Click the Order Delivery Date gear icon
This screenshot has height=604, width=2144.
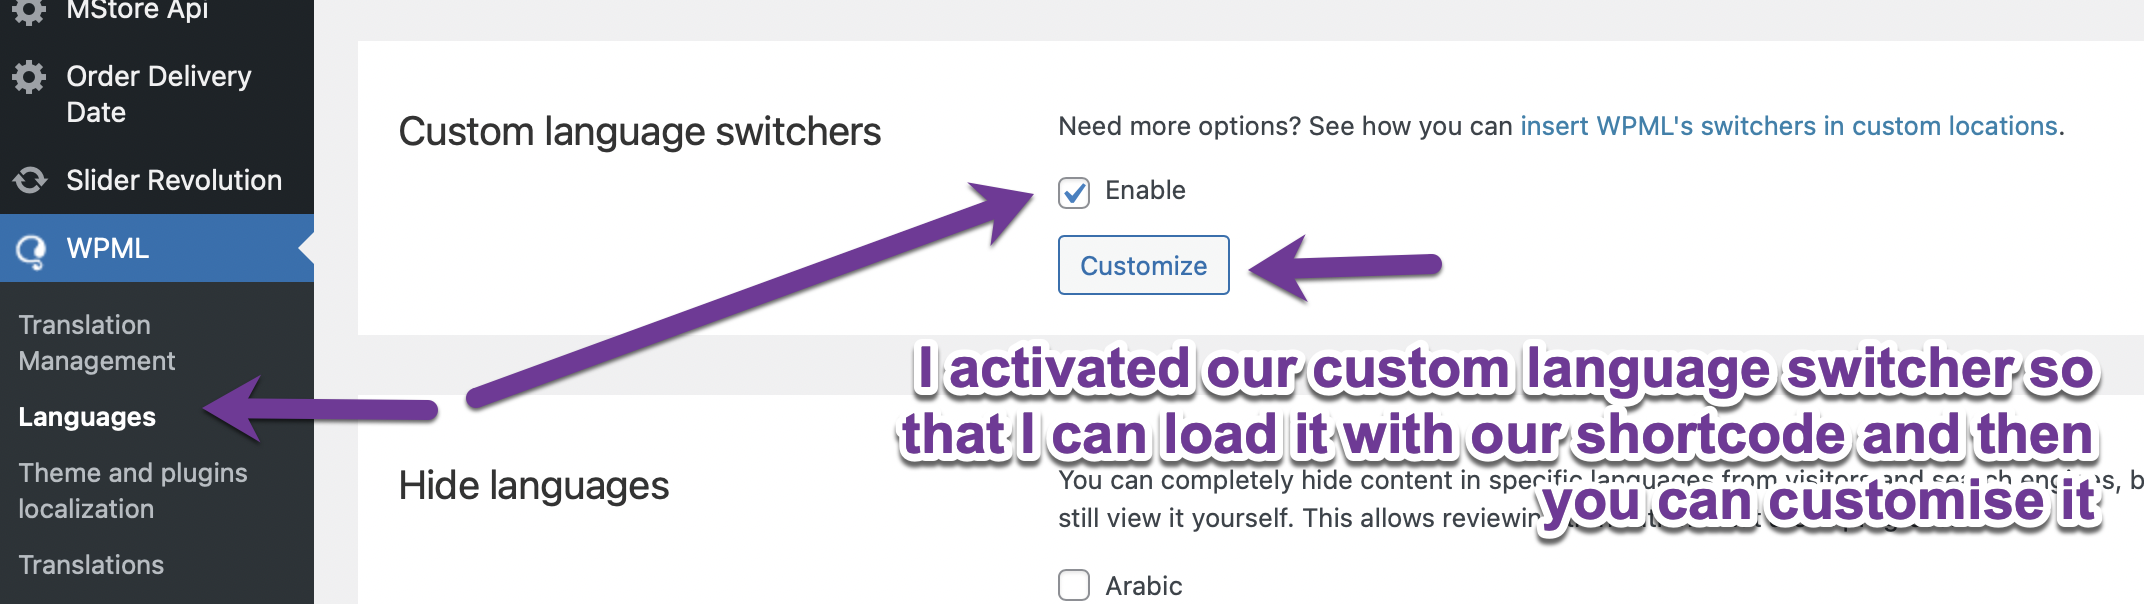coord(29,77)
